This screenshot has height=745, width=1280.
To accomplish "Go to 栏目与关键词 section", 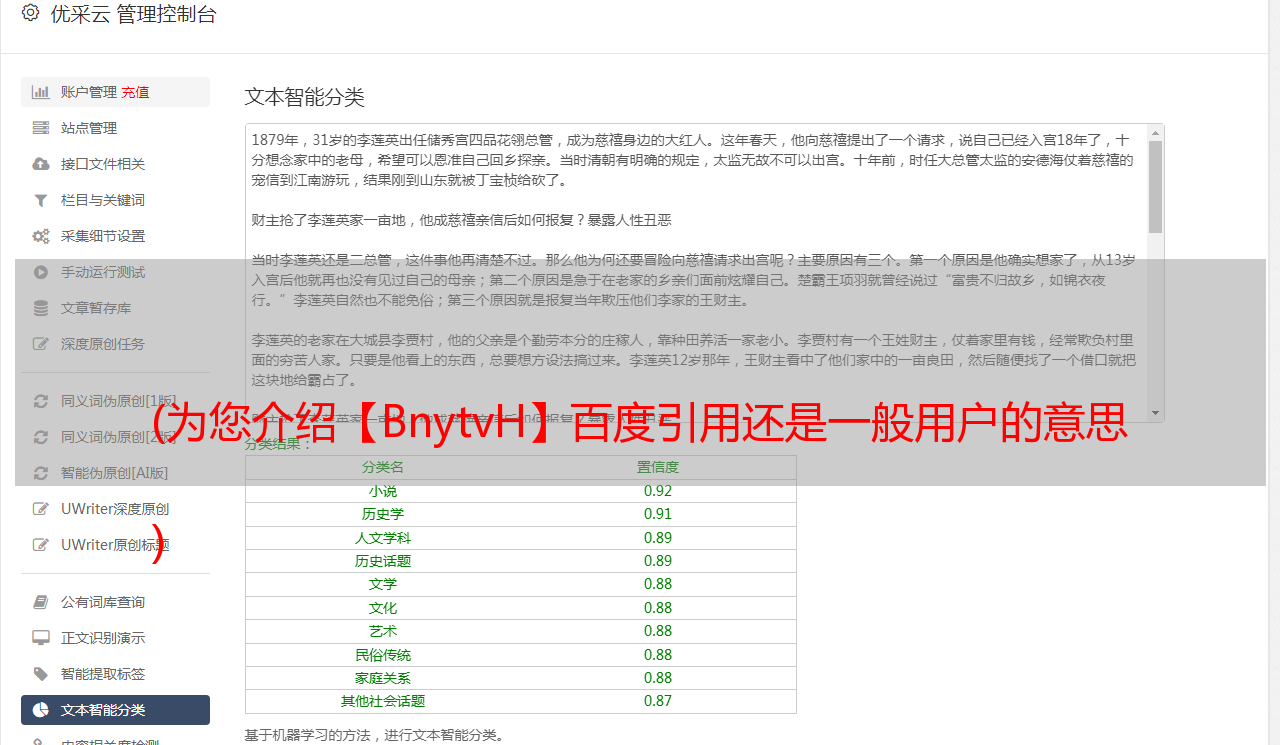I will pyautogui.click(x=115, y=200).
